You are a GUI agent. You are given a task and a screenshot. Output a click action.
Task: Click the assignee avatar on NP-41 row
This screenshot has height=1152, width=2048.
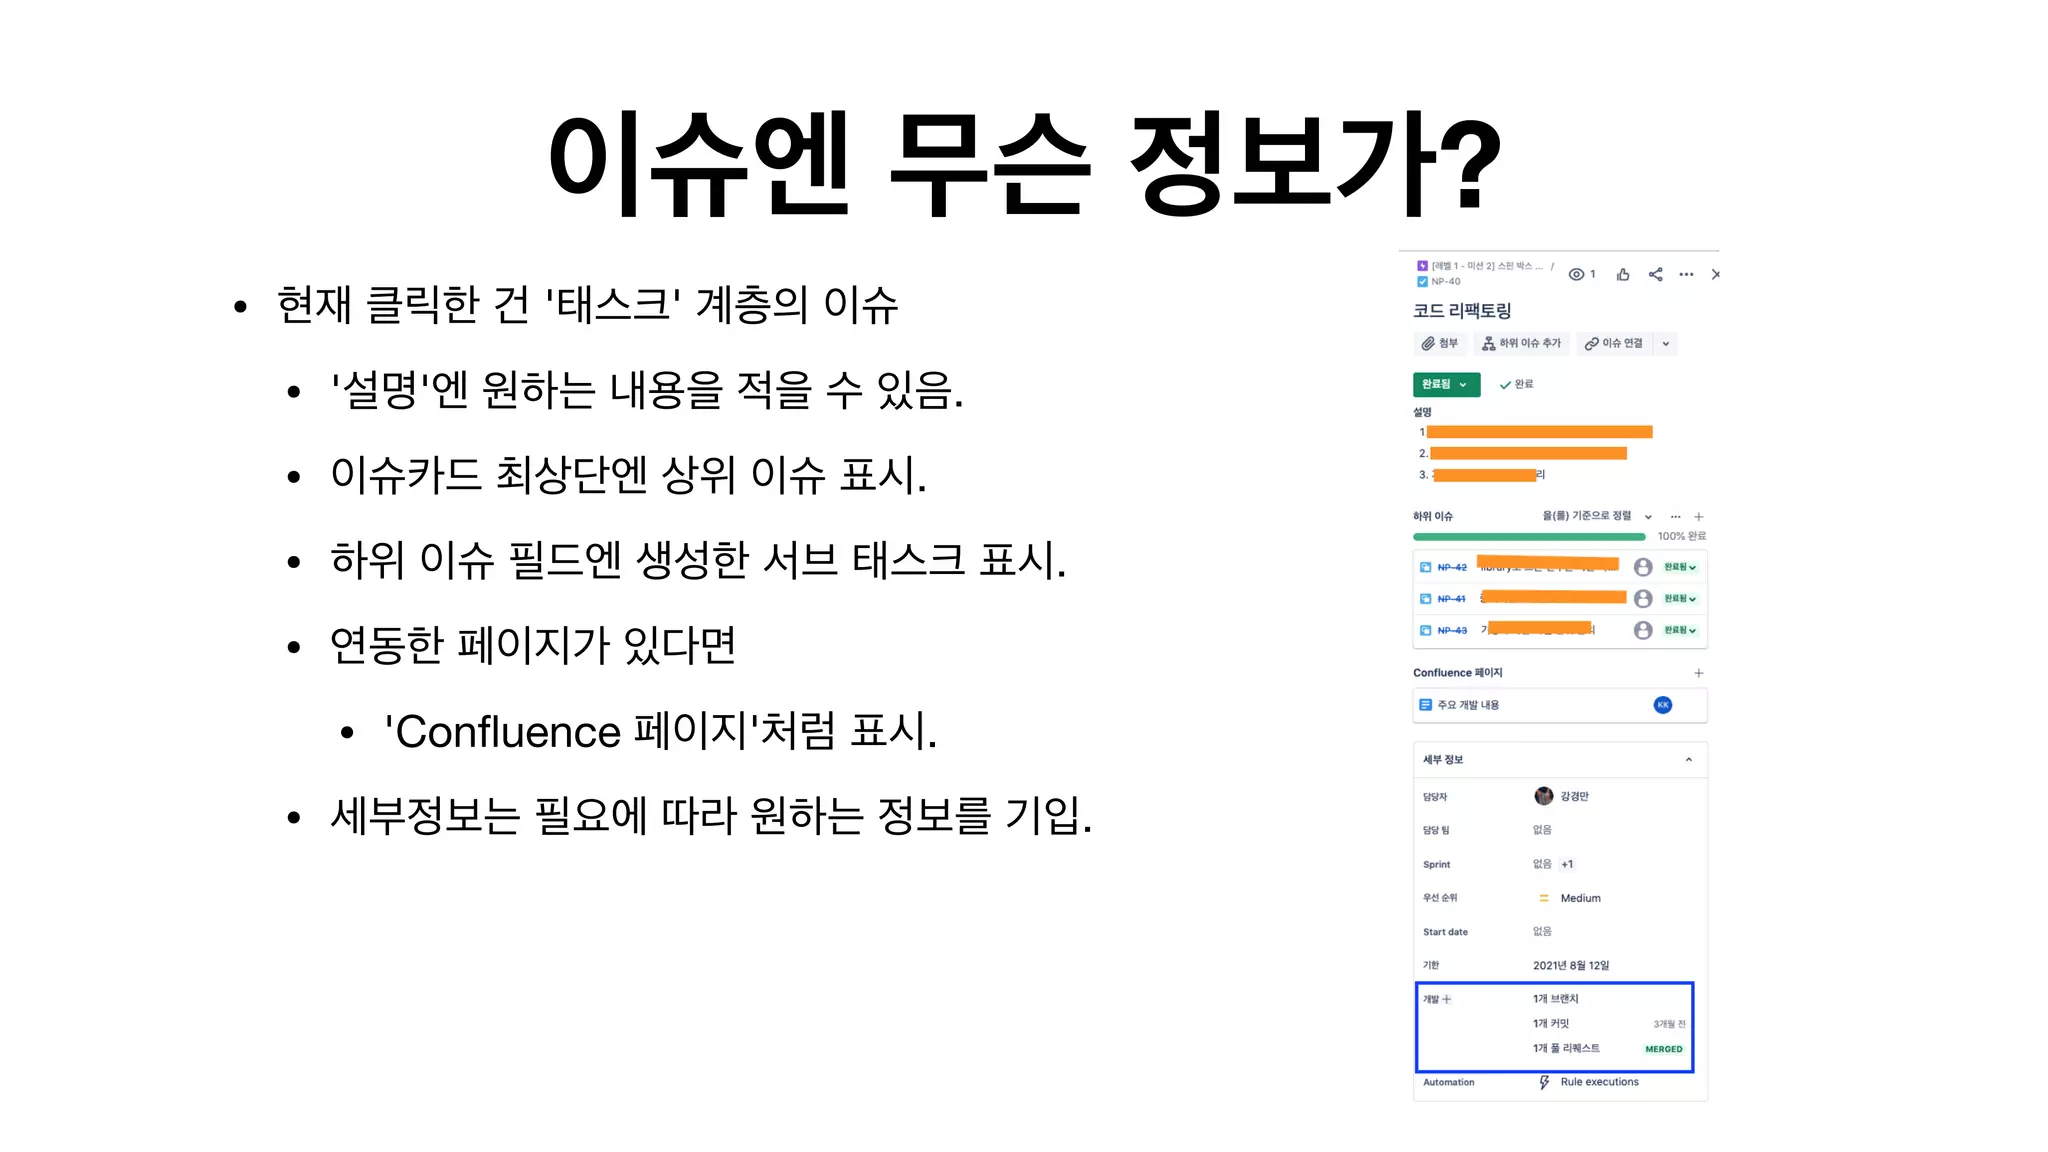click(1643, 598)
